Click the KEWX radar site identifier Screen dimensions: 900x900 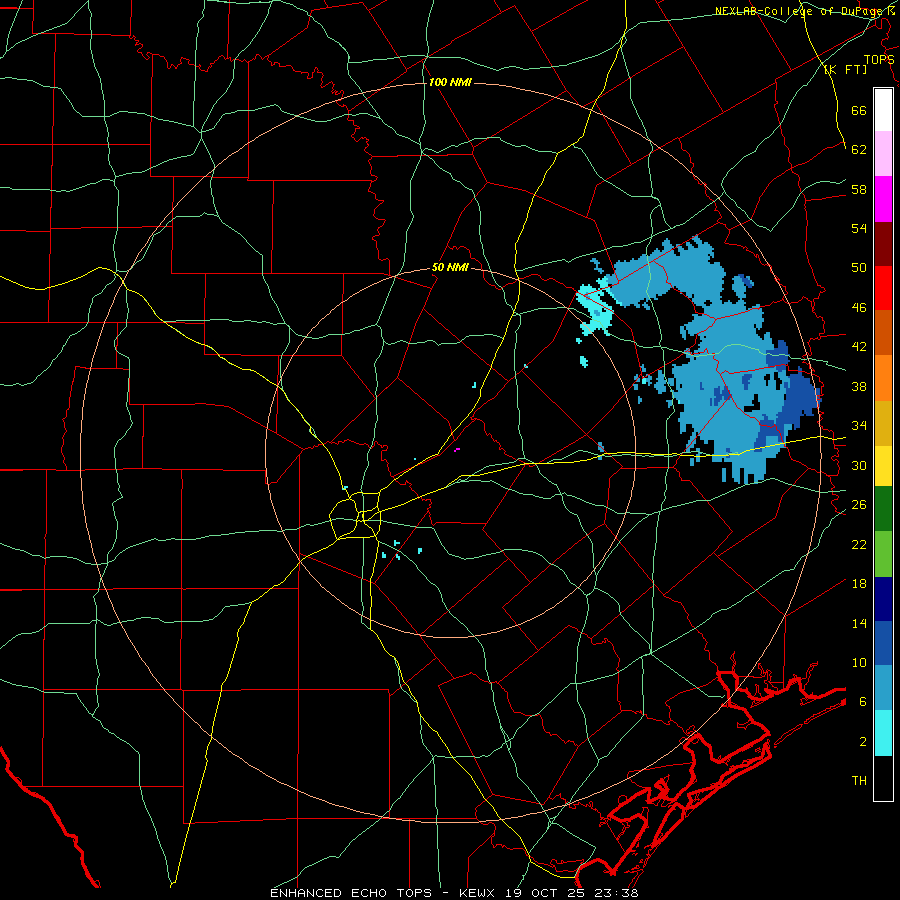tap(479, 893)
